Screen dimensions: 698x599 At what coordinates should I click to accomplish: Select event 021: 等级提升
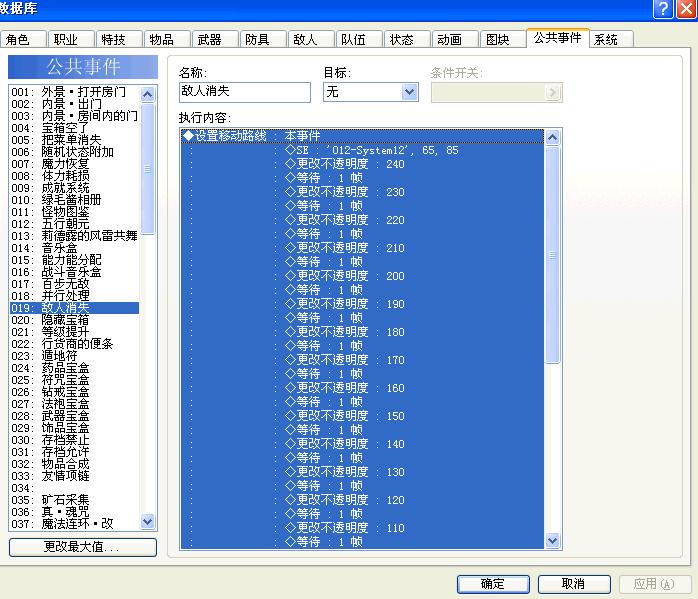pyautogui.click(x=74, y=332)
